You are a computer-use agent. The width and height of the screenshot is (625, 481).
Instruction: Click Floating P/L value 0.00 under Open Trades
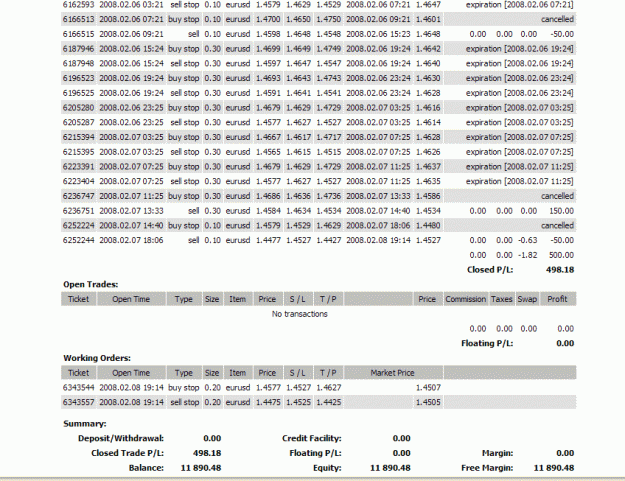coord(565,344)
